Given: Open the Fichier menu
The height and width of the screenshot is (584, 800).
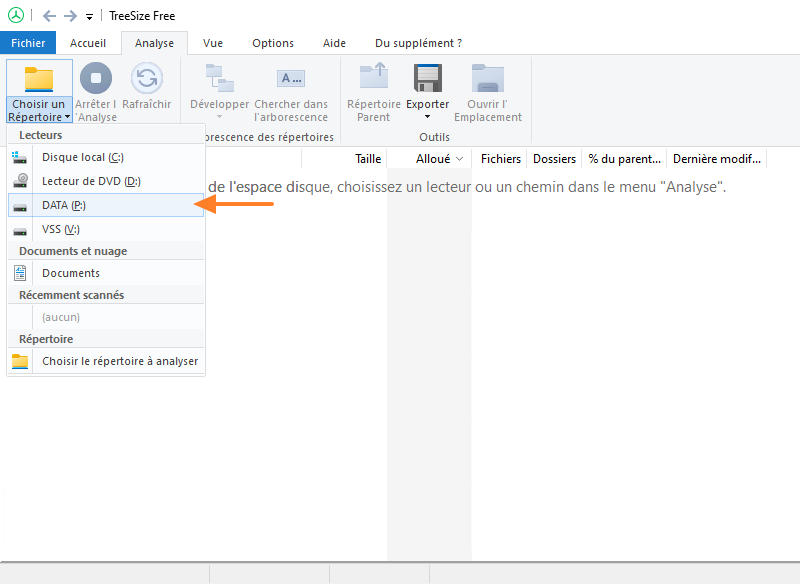Looking at the screenshot, I should [27, 43].
